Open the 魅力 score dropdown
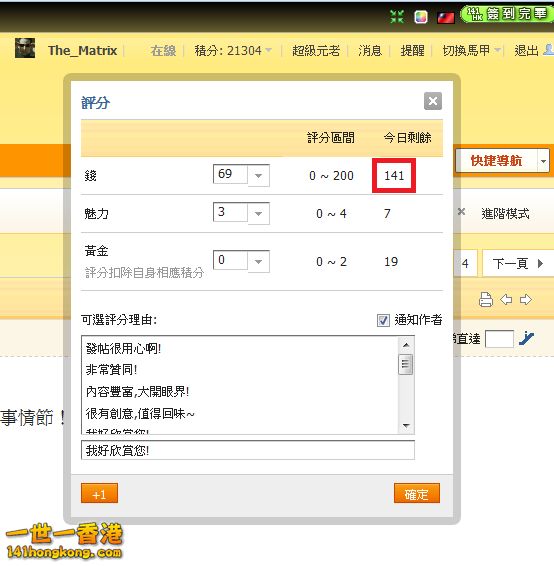Viewport: 554px width, 566px height. (258, 213)
